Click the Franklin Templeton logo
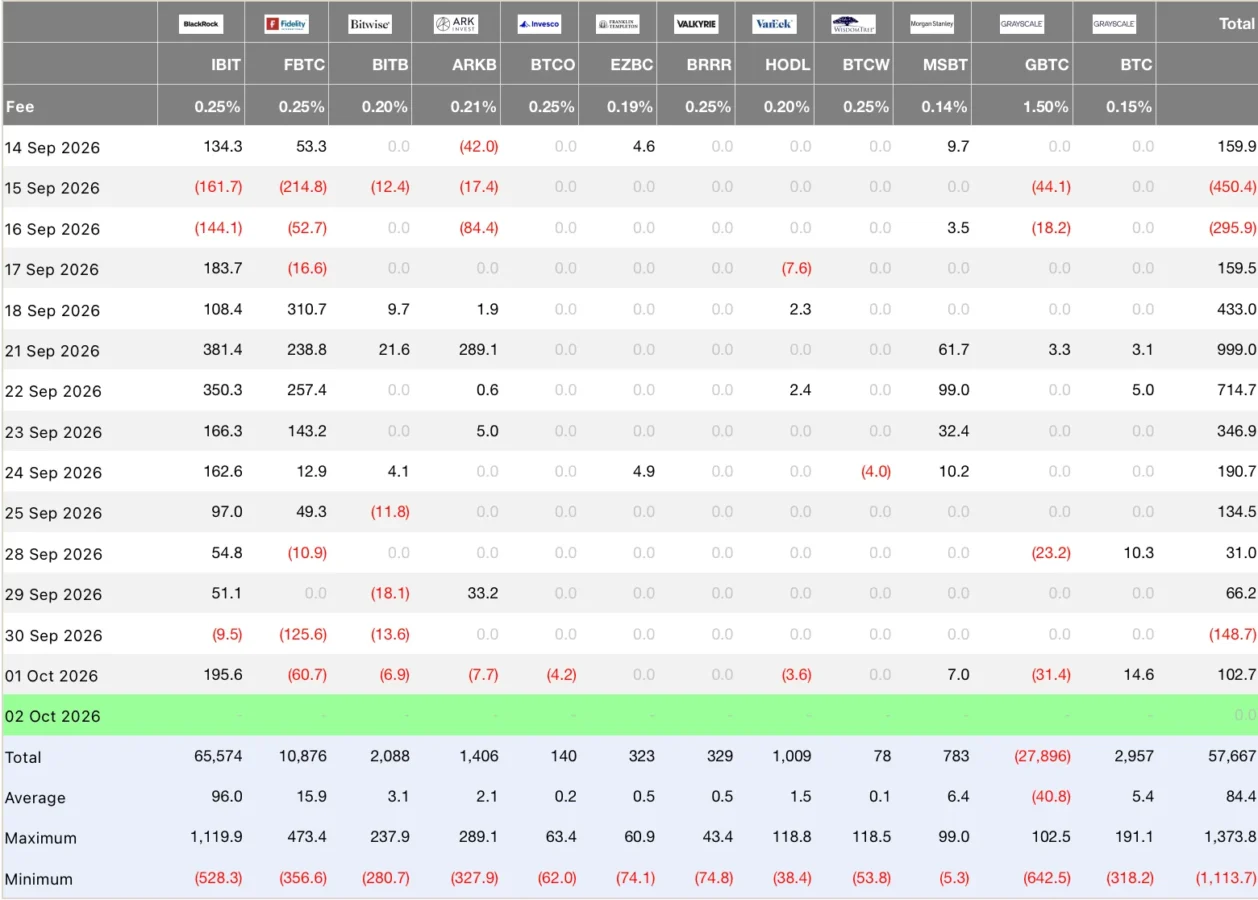1258x900 pixels. coord(617,24)
